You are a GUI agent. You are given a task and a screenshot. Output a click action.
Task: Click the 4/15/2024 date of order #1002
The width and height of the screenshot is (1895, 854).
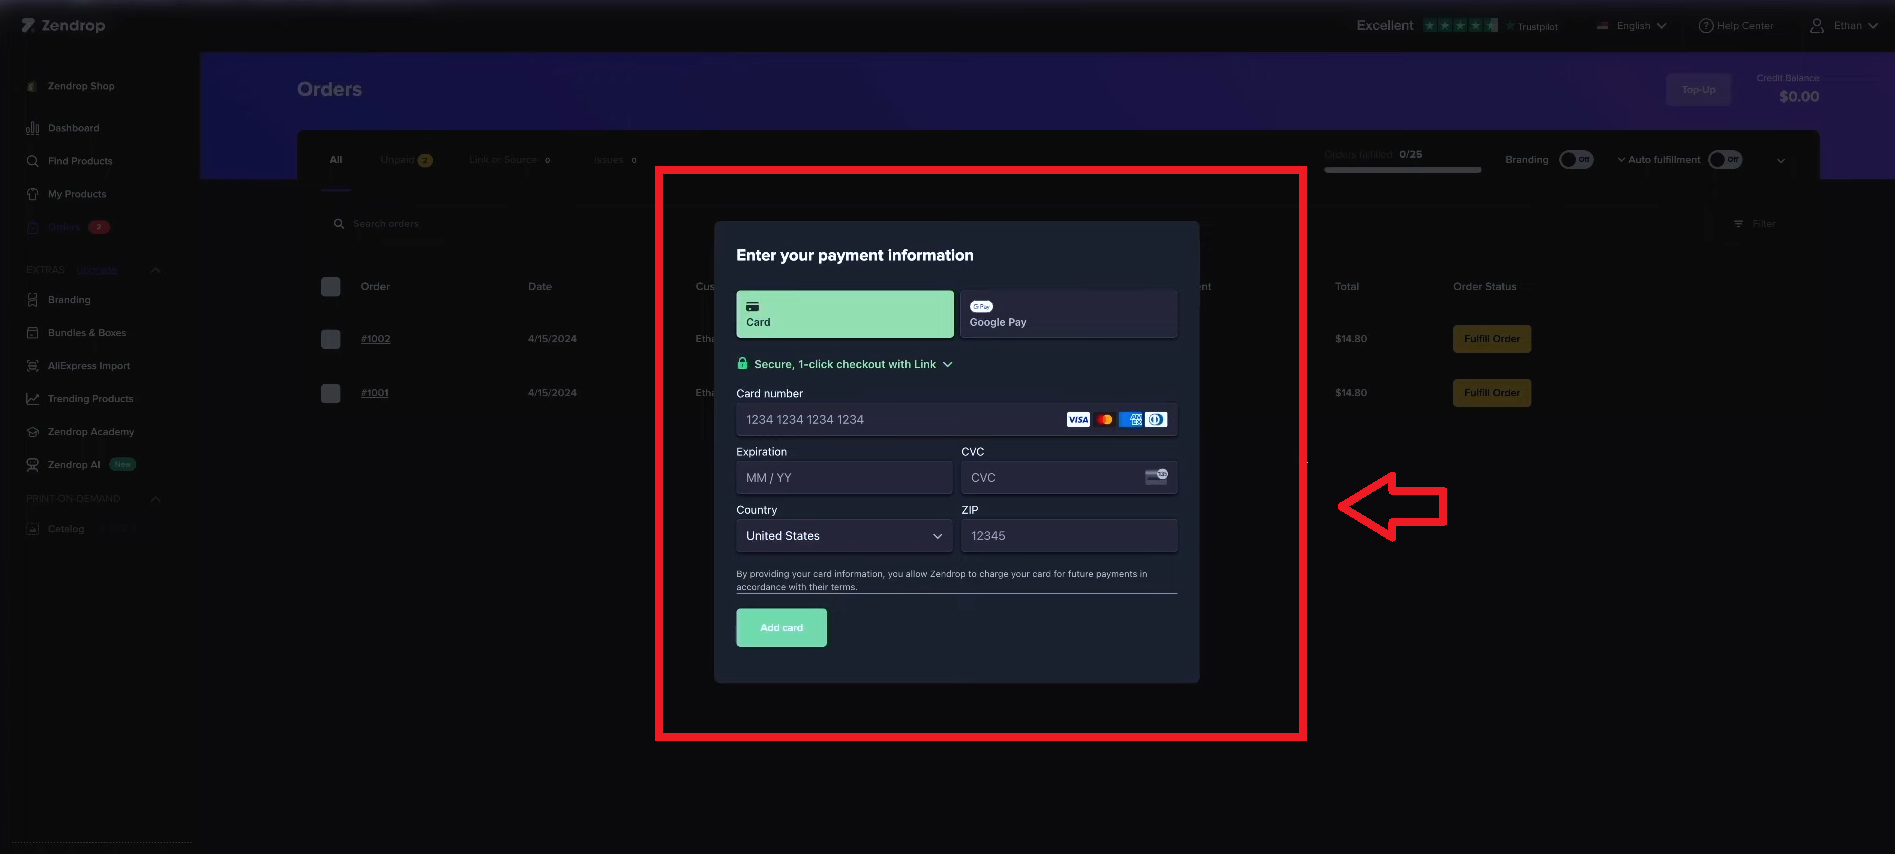pos(552,339)
